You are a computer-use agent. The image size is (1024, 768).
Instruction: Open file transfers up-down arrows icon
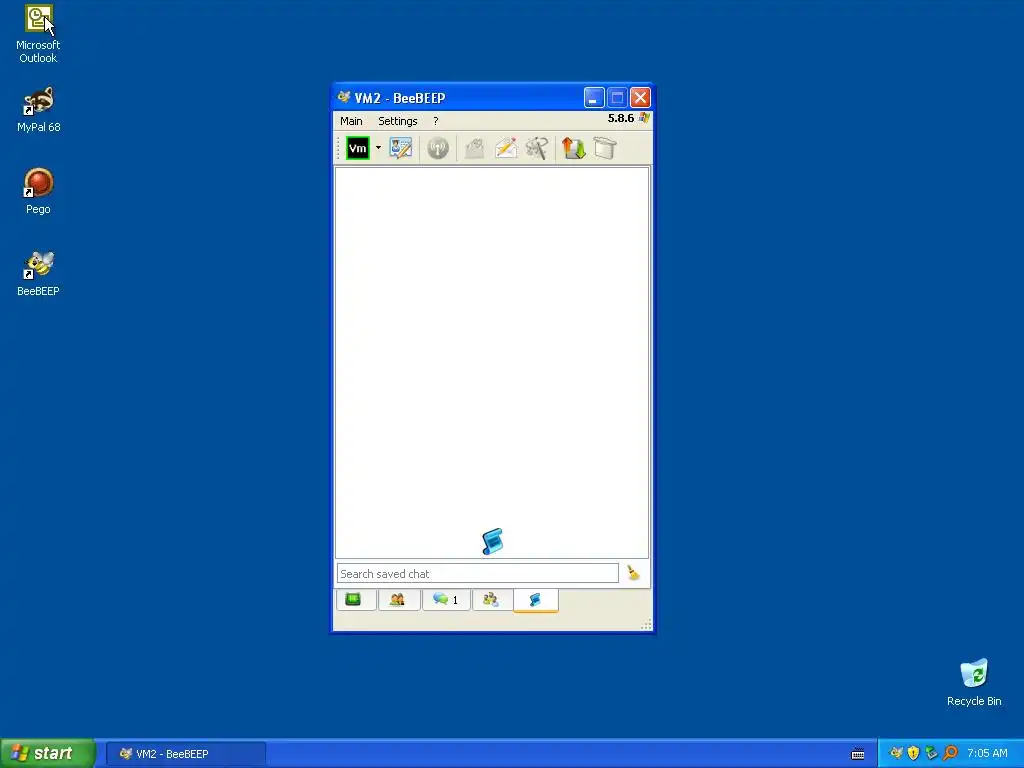574,148
